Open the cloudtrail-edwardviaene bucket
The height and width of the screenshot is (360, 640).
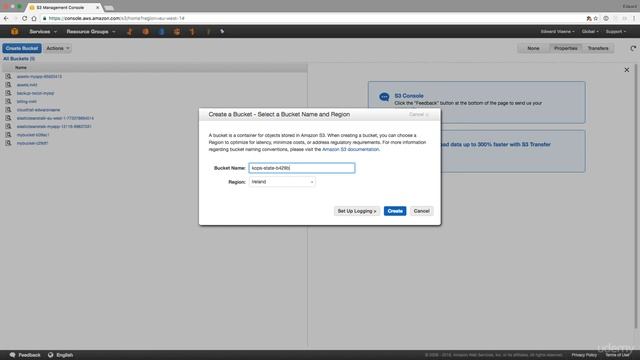[38, 110]
